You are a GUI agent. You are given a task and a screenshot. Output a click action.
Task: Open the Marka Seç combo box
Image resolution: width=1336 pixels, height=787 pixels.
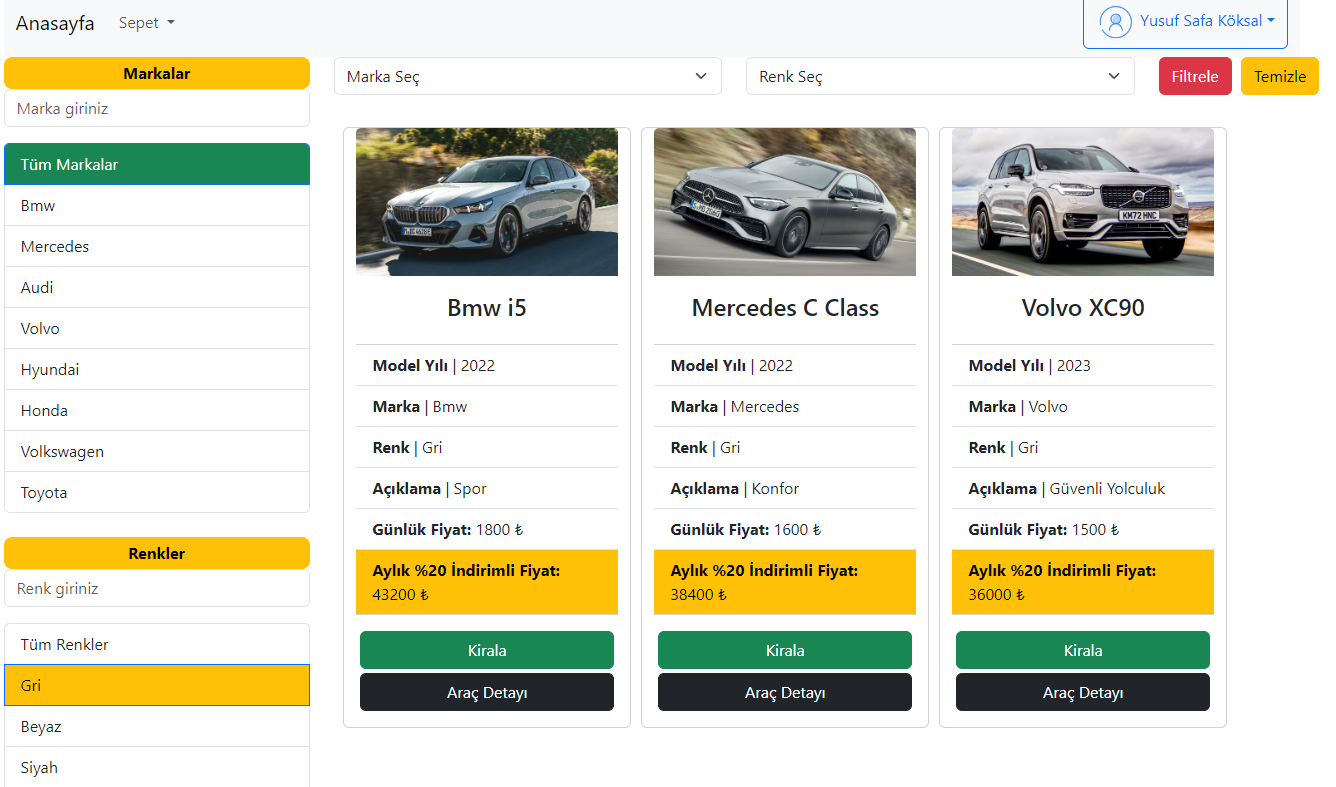(x=528, y=76)
